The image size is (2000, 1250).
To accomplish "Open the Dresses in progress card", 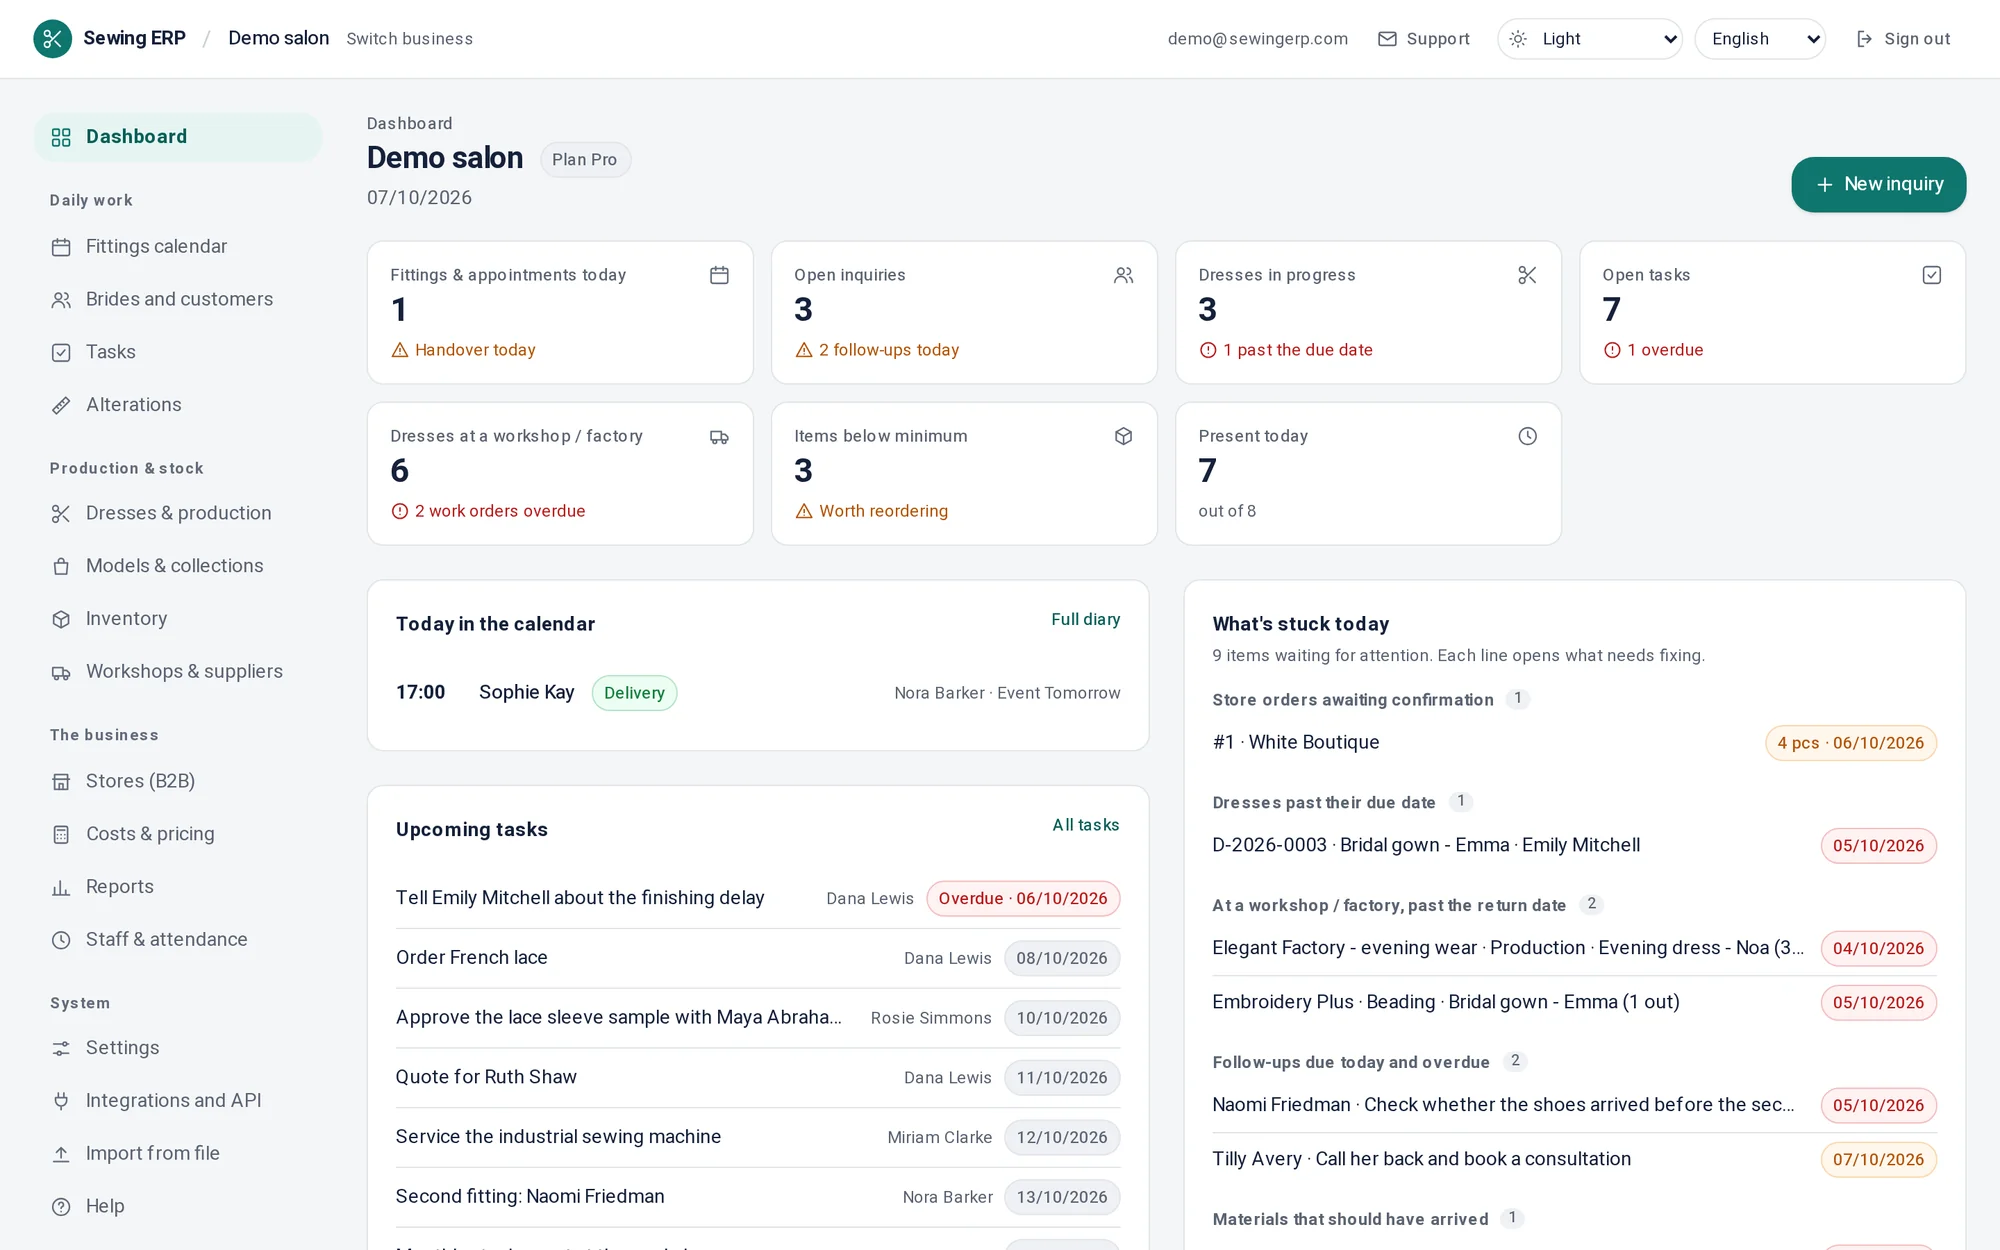I will click(1368, 312).
